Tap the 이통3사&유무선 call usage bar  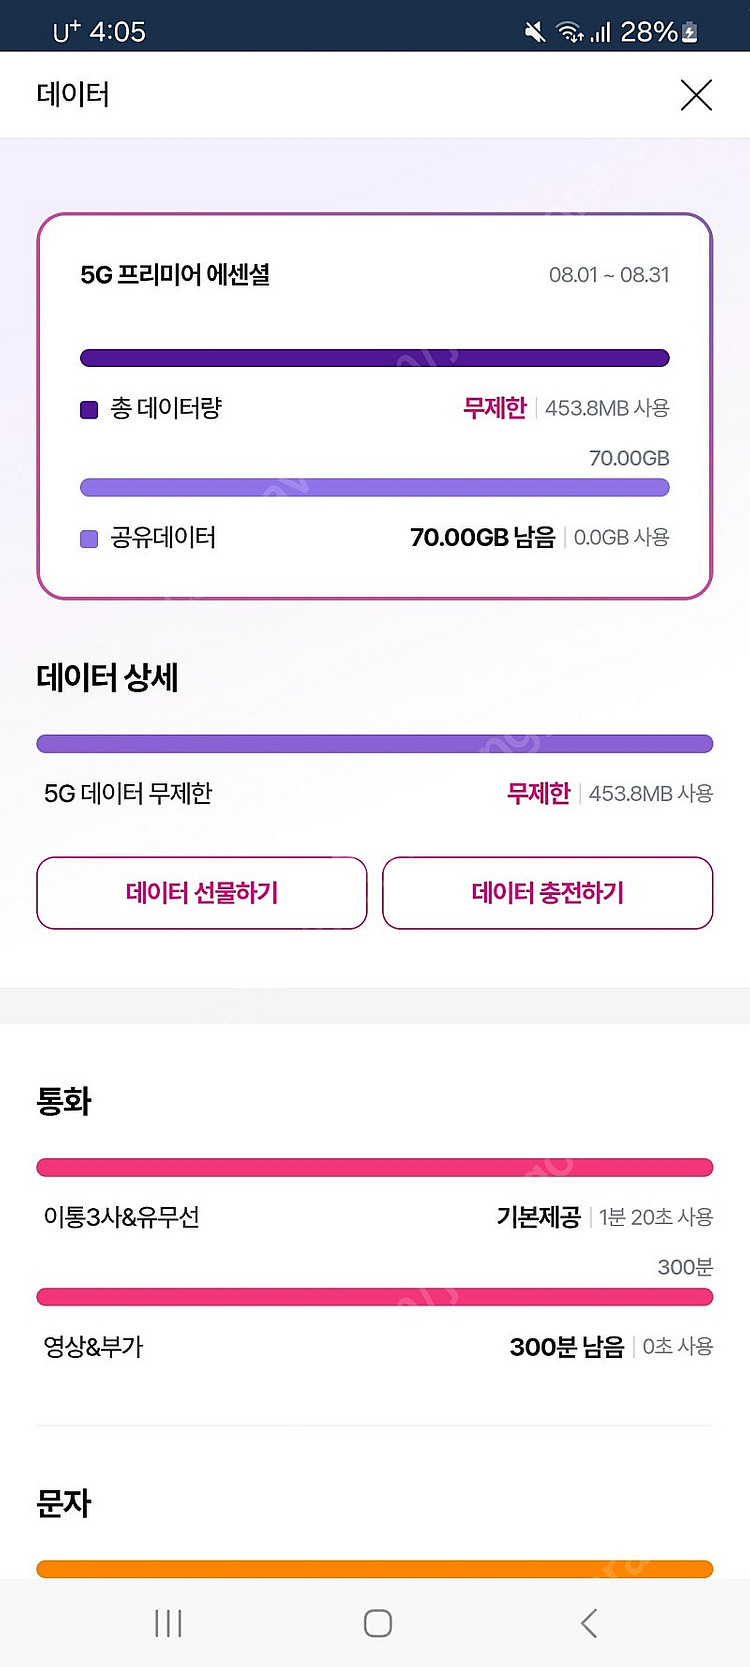[x=374, y=1167]
